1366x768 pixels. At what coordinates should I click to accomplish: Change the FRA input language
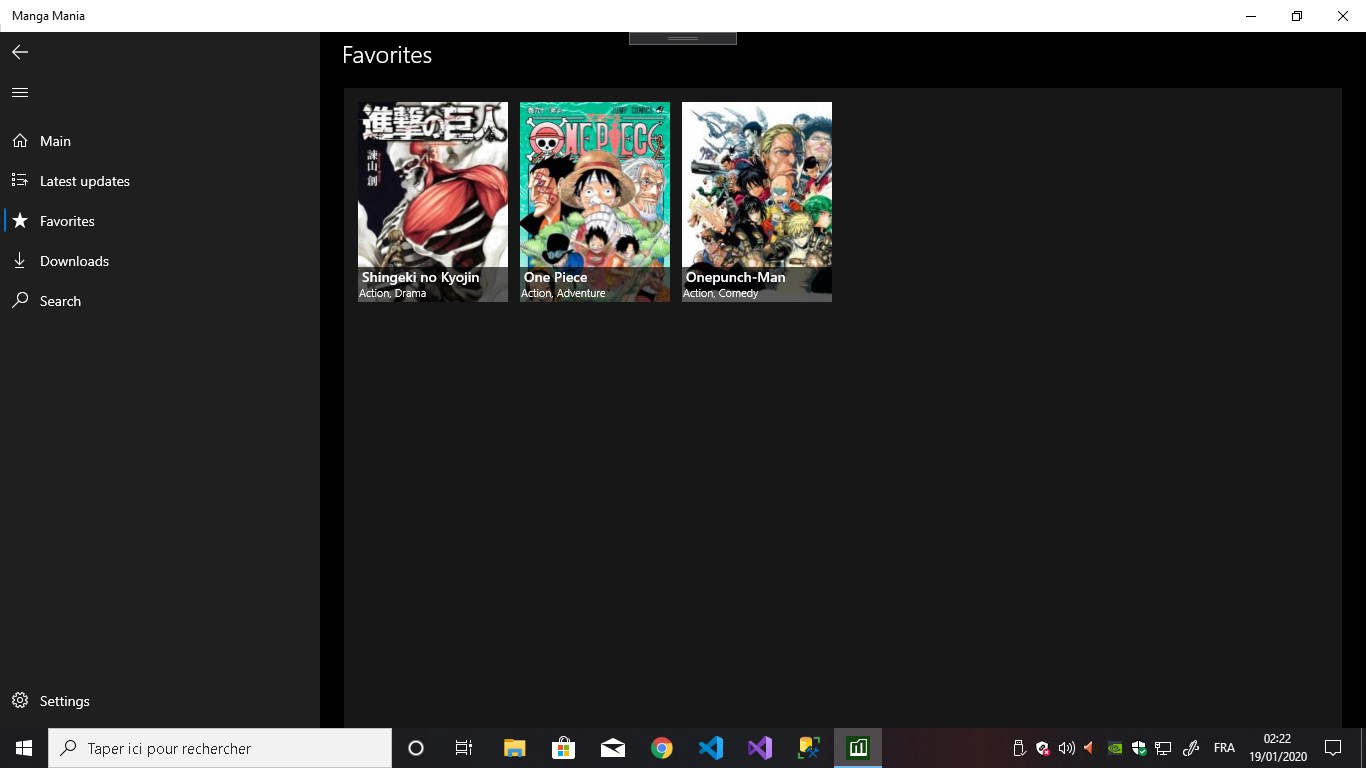pos(1224,748)
